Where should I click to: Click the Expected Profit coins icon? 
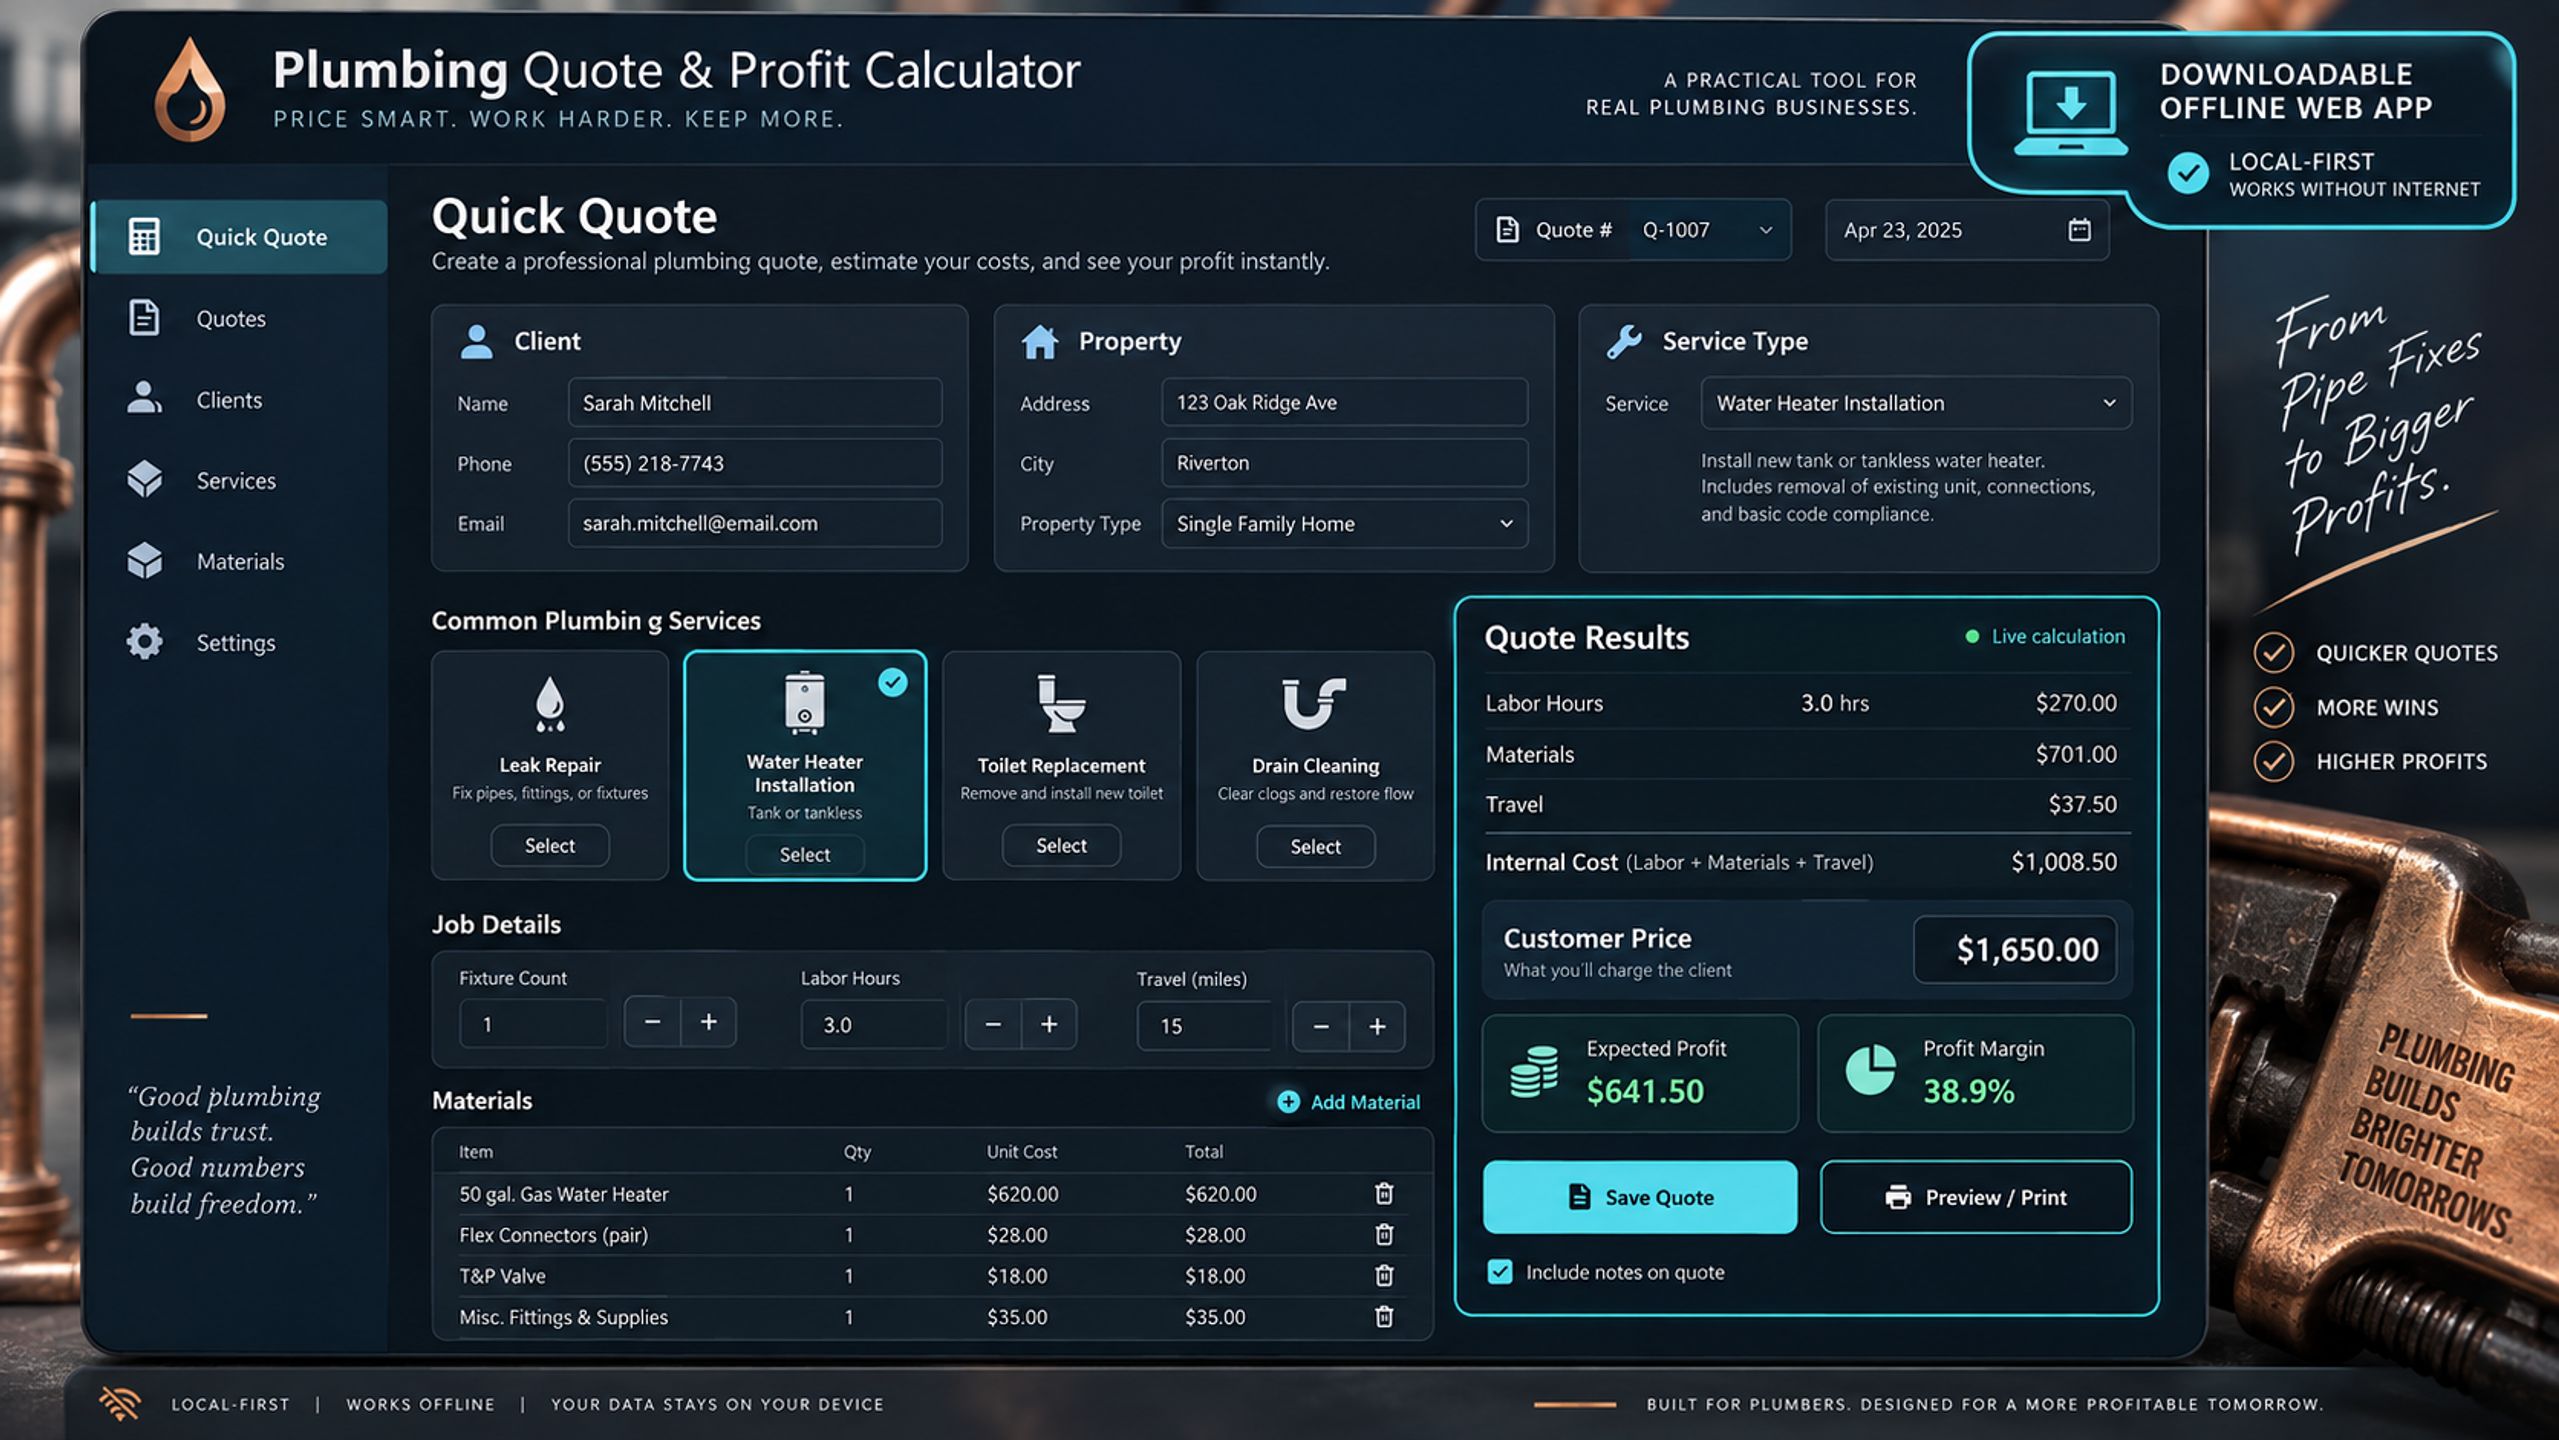point(1534,1072)
